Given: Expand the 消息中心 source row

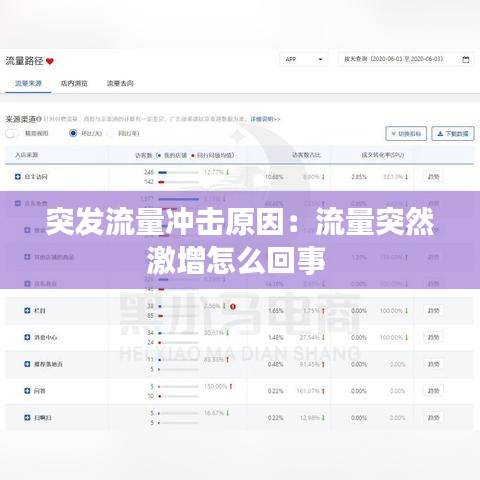Looking at the screenshot, I should tap(27, 337).
